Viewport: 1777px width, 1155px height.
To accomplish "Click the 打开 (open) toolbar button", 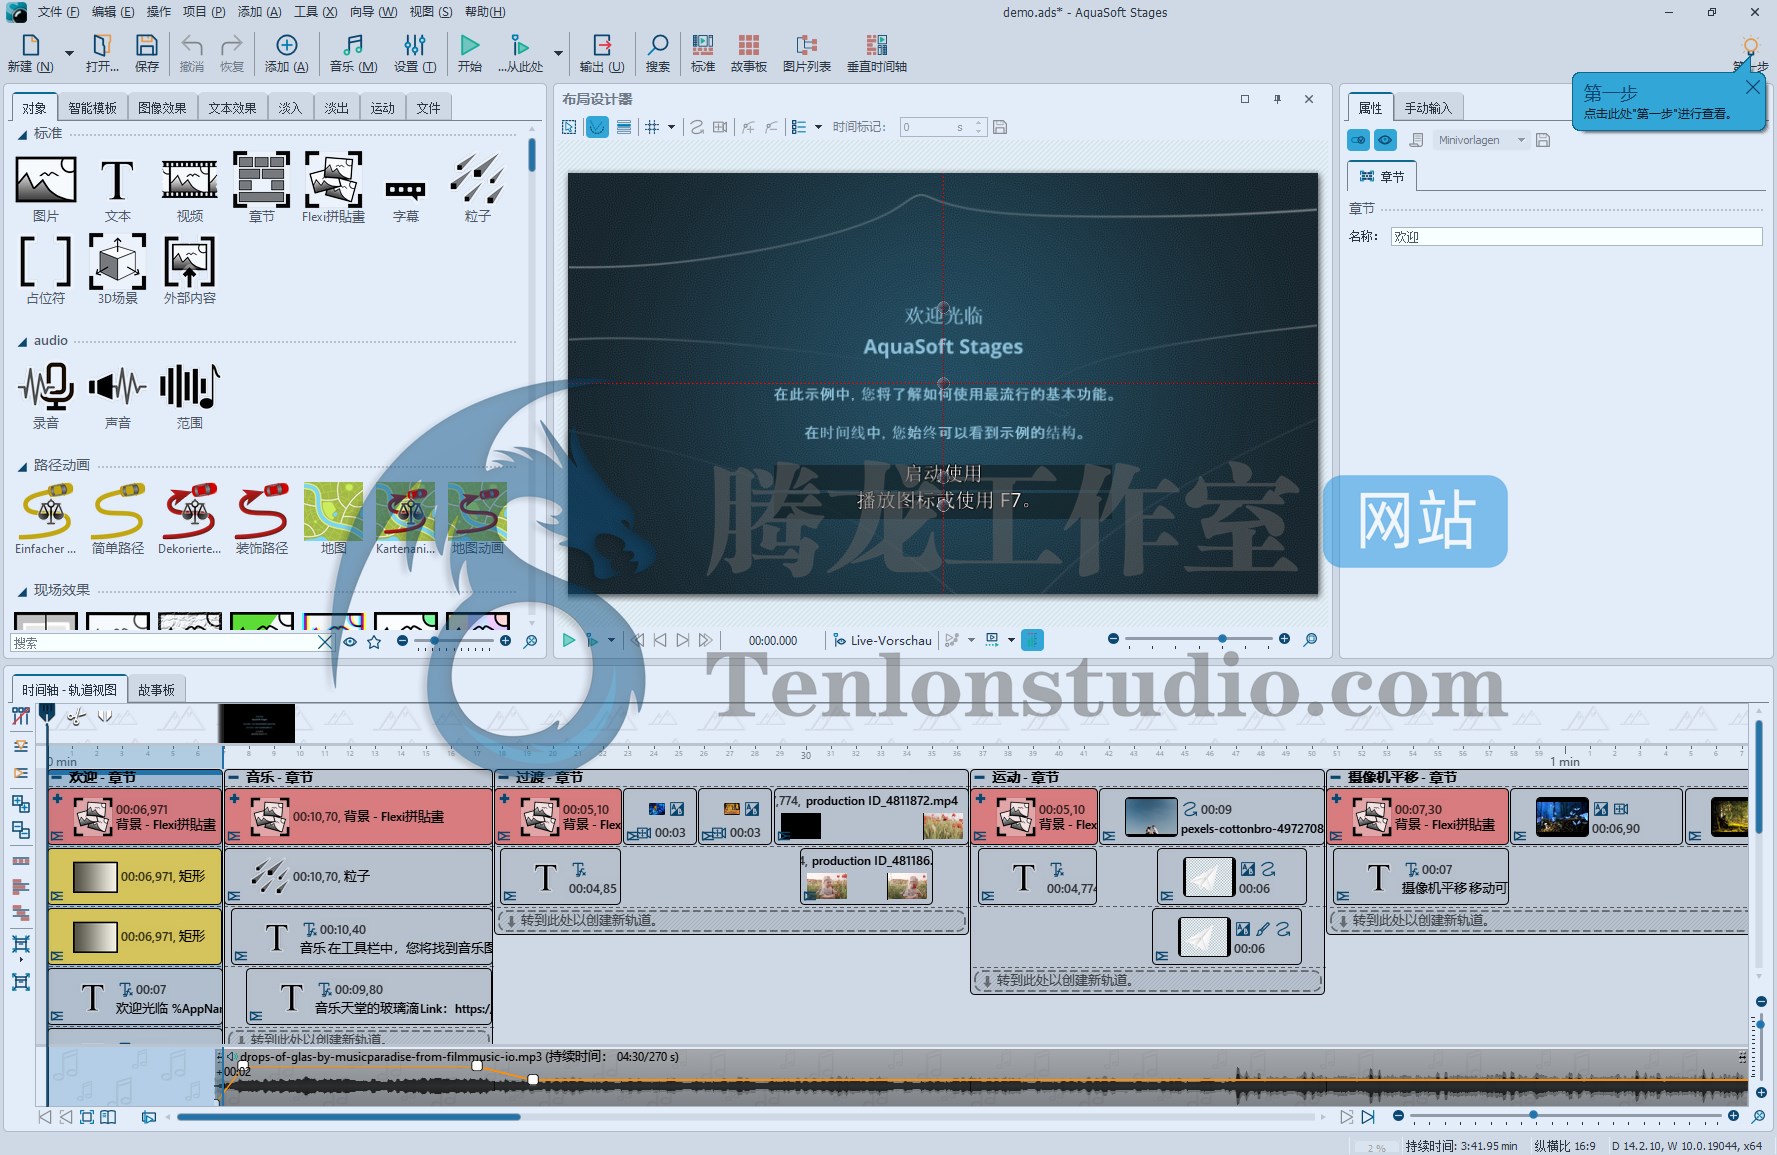I will [x=101, y=53].
